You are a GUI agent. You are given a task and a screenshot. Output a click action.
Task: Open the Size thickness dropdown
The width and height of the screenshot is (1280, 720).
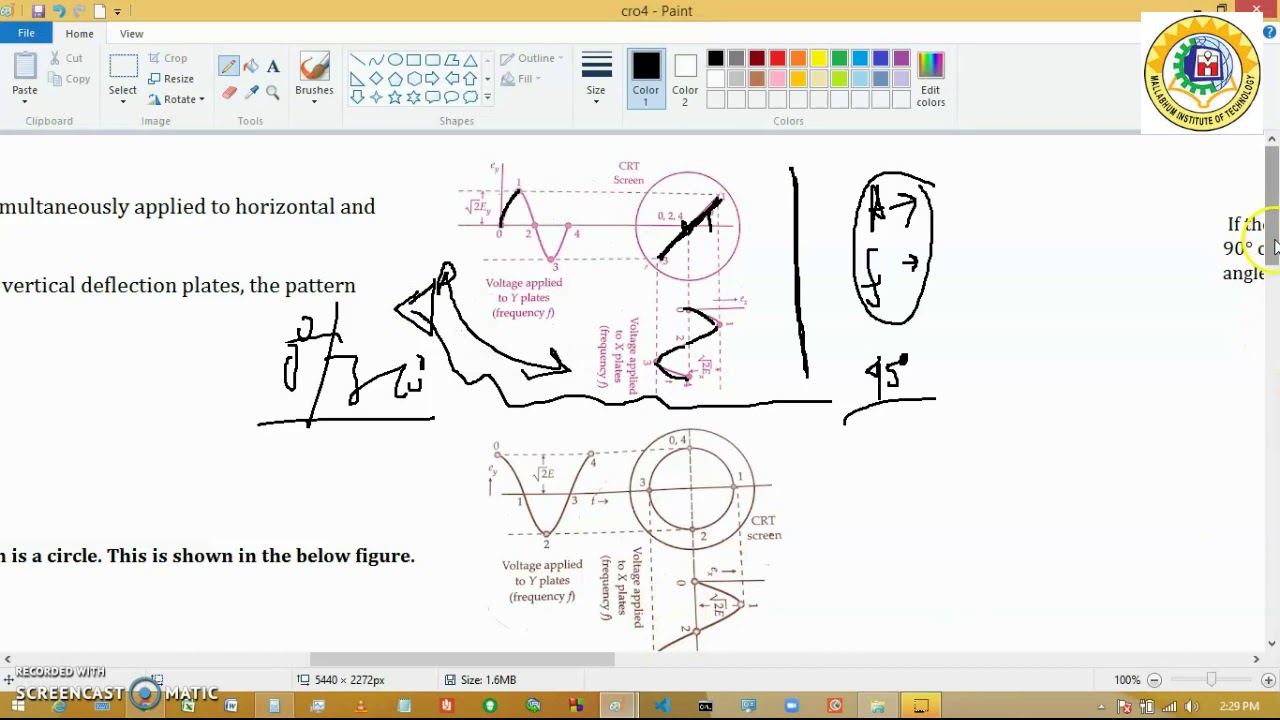(596, 78)
